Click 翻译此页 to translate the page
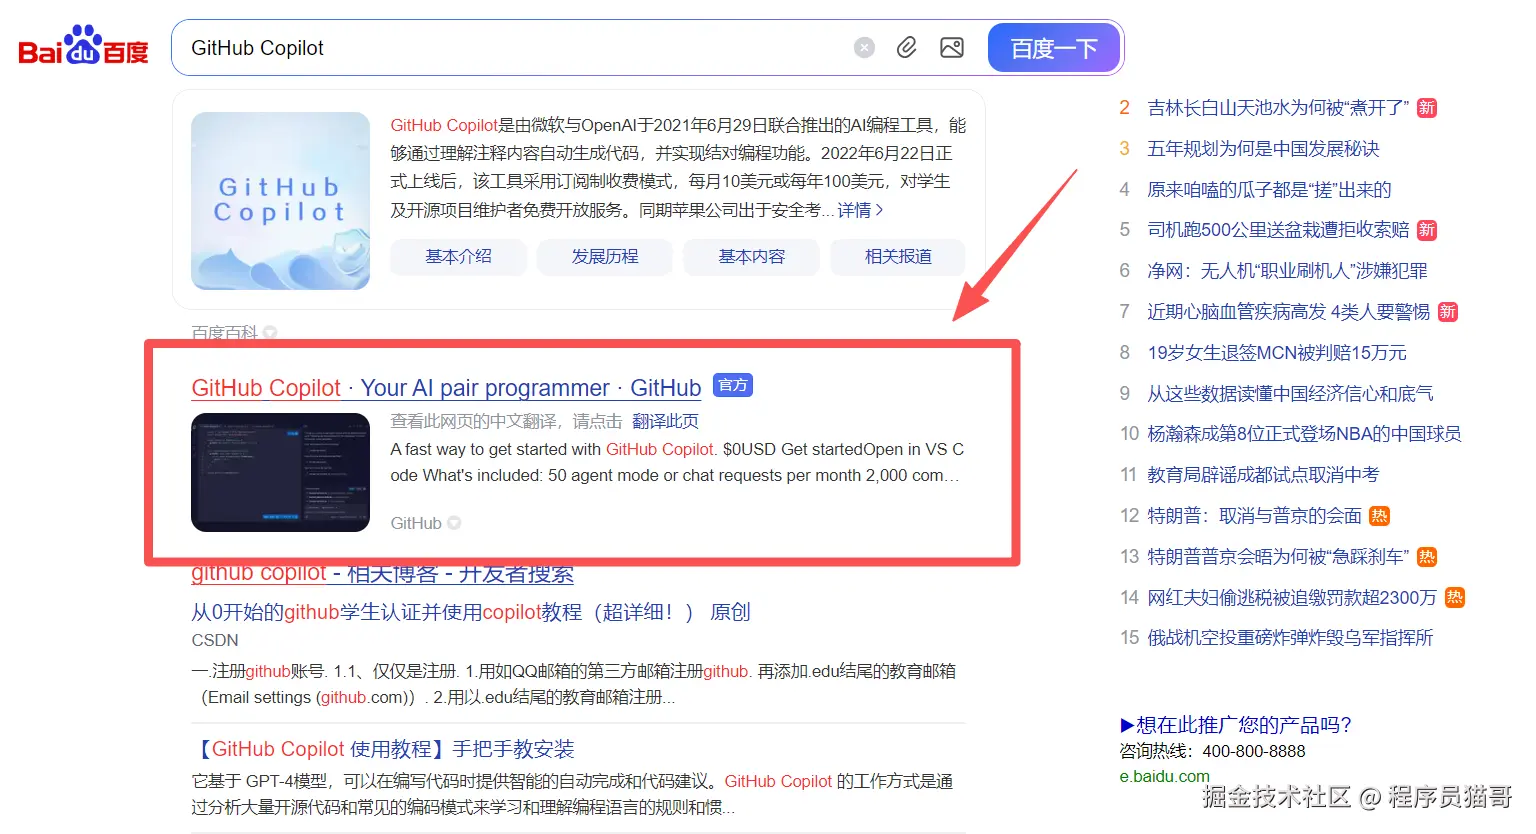This screenshot has width=1536, height=834. tap(665, 421)
